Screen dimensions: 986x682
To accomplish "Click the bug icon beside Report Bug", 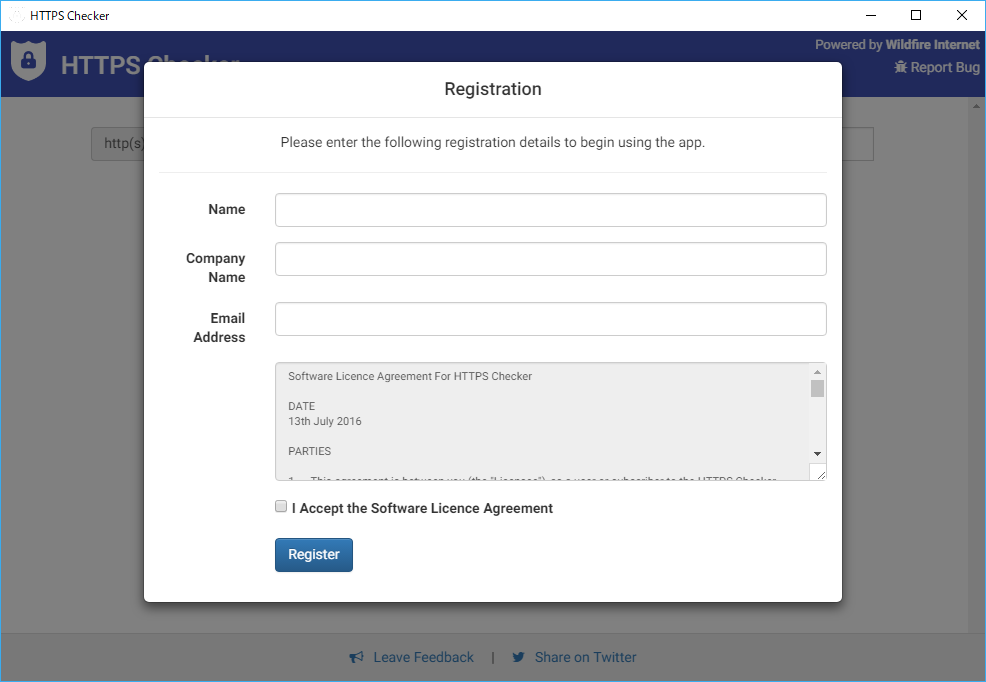I will click(x=900, y=67).
